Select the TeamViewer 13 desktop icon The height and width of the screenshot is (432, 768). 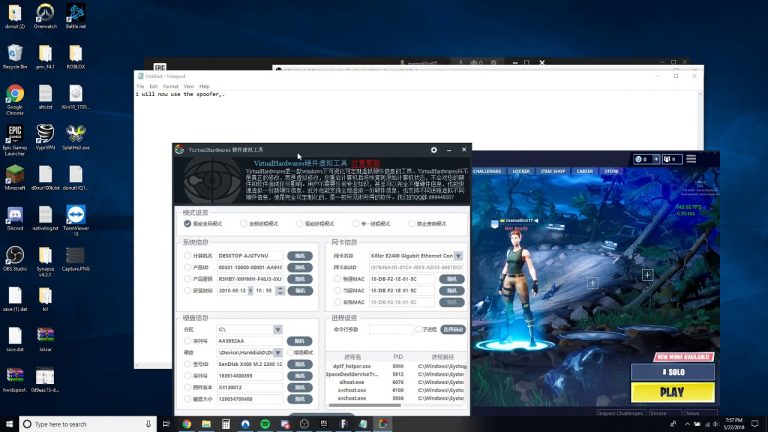(75, 221)
